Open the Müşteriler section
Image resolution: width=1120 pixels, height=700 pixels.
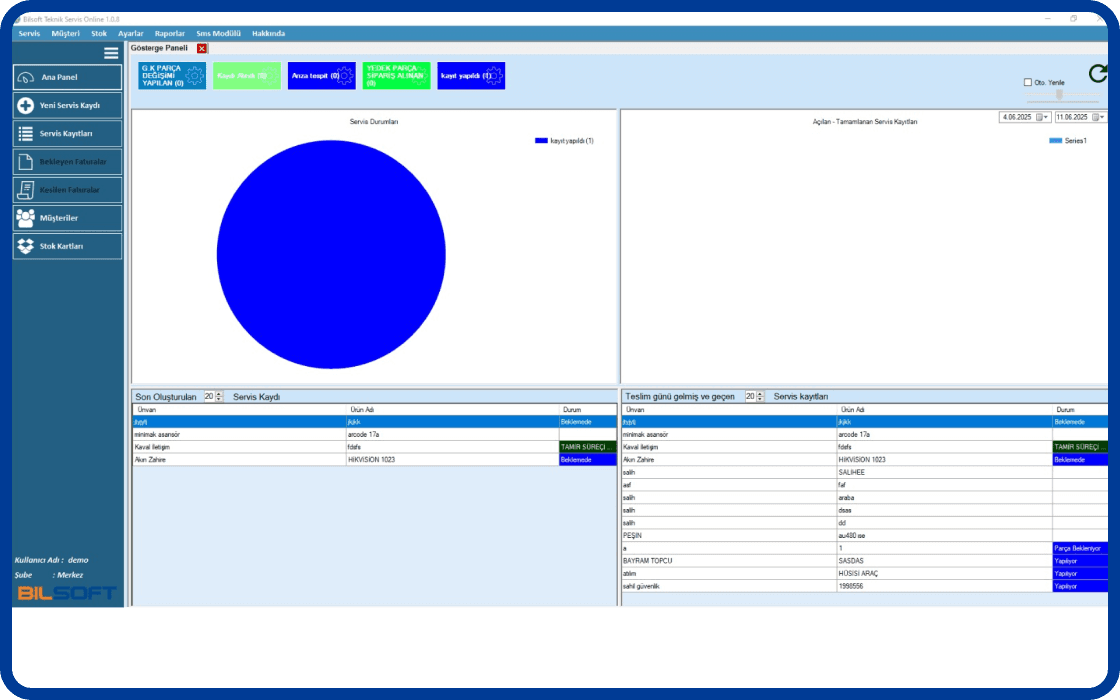point(67,218)
